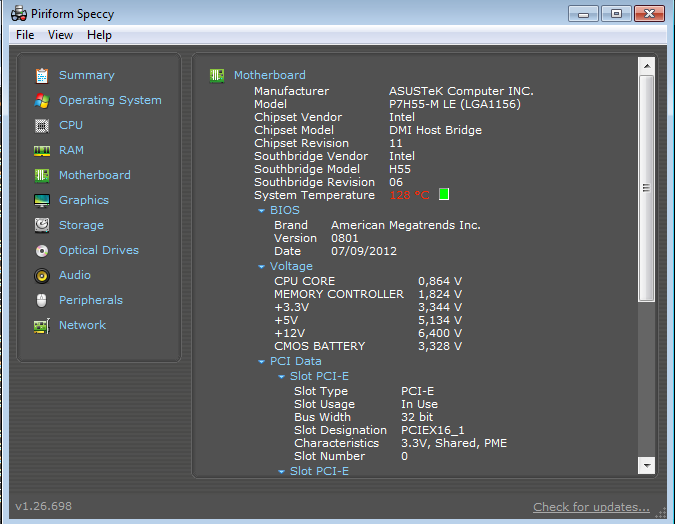Select the CPU section
Viewport: 675px width, 524px height.
click(x=71, y=125)
